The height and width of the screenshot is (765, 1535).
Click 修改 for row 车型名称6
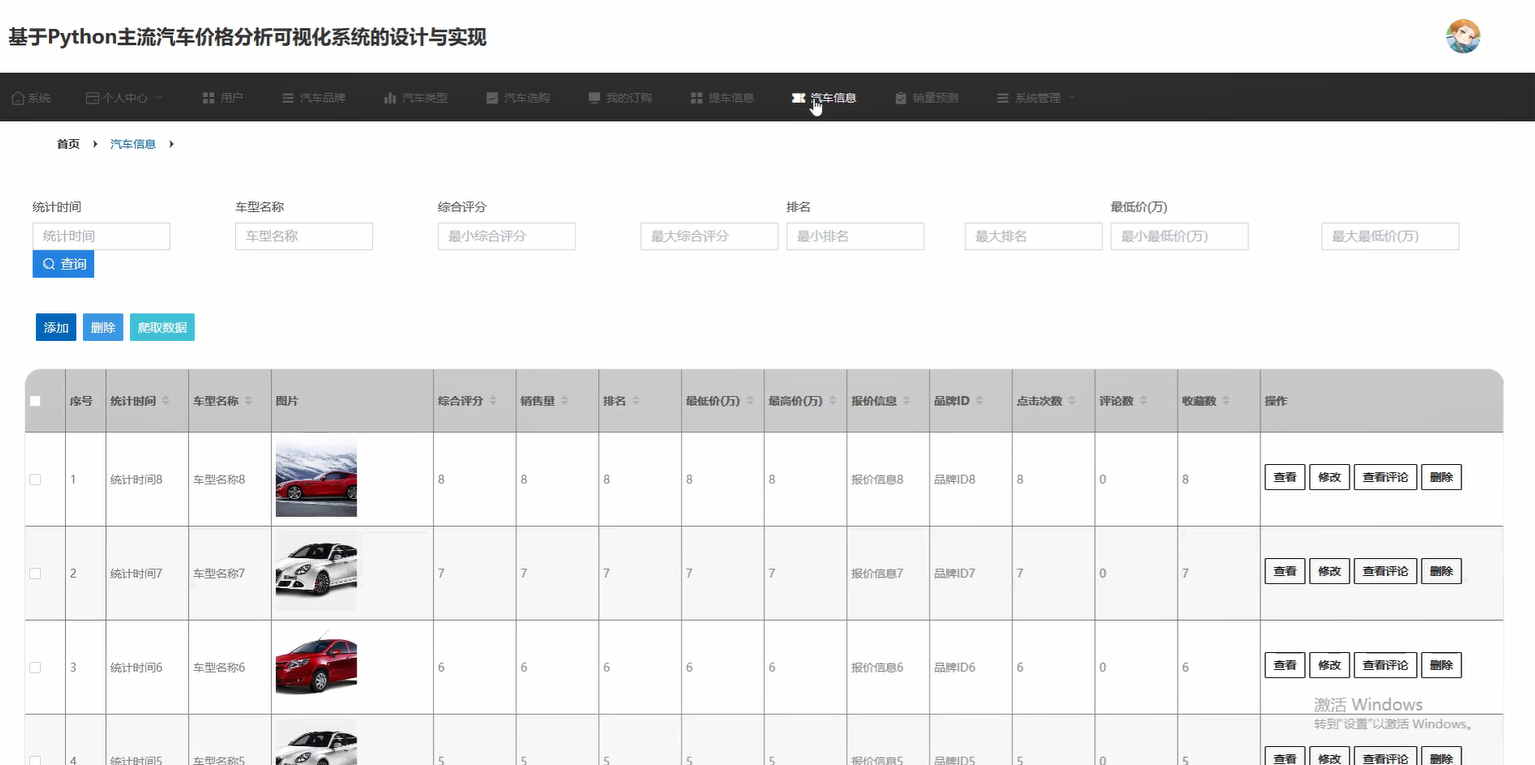tap(1329, 665)
